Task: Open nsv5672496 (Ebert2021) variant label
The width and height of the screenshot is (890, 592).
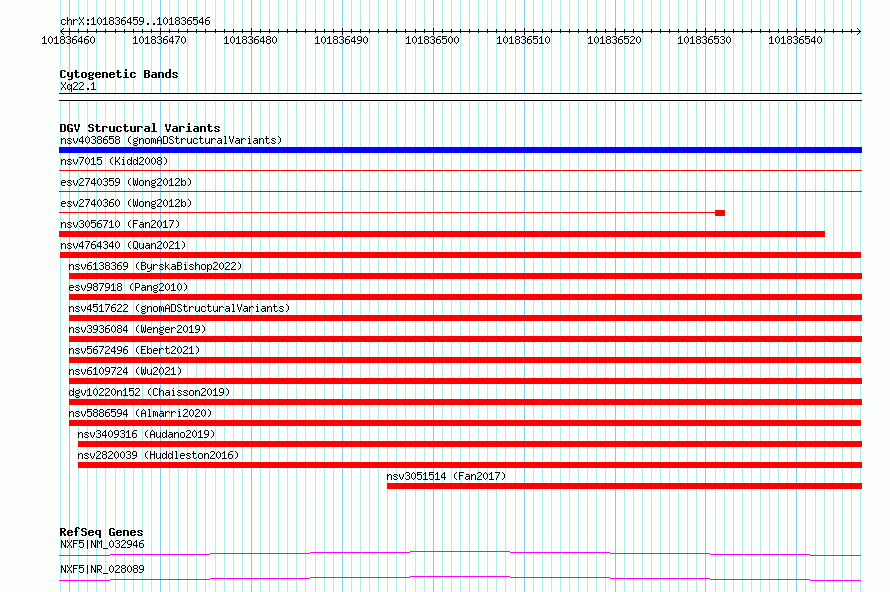Action: click(134, 350)
